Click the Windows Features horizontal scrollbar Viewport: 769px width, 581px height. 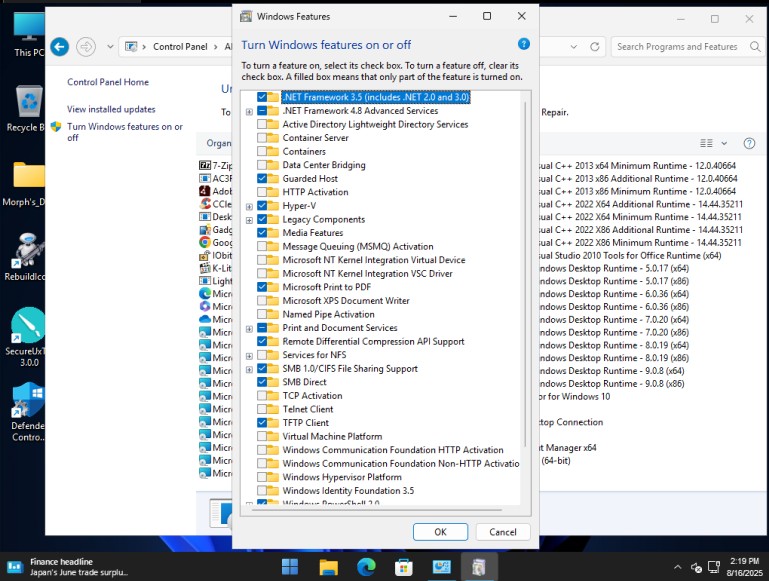coord(376,510)
